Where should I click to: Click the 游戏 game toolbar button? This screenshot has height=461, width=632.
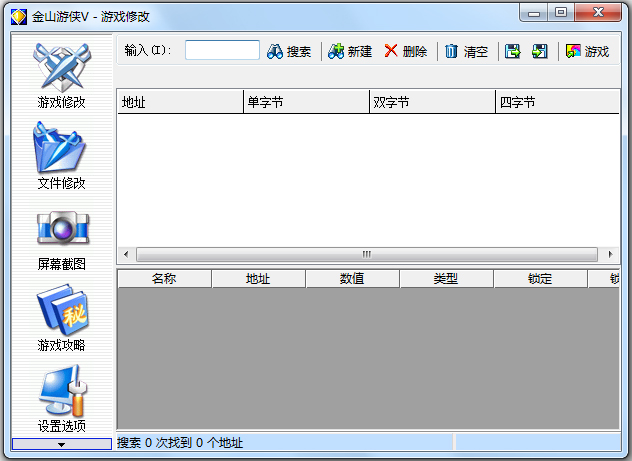click(x=587, y=51)
